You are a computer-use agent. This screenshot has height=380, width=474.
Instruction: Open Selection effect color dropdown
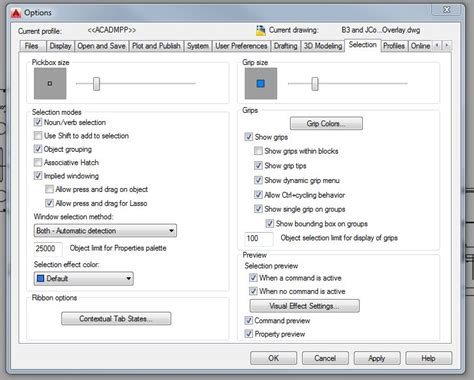click(x=84, y=278)
